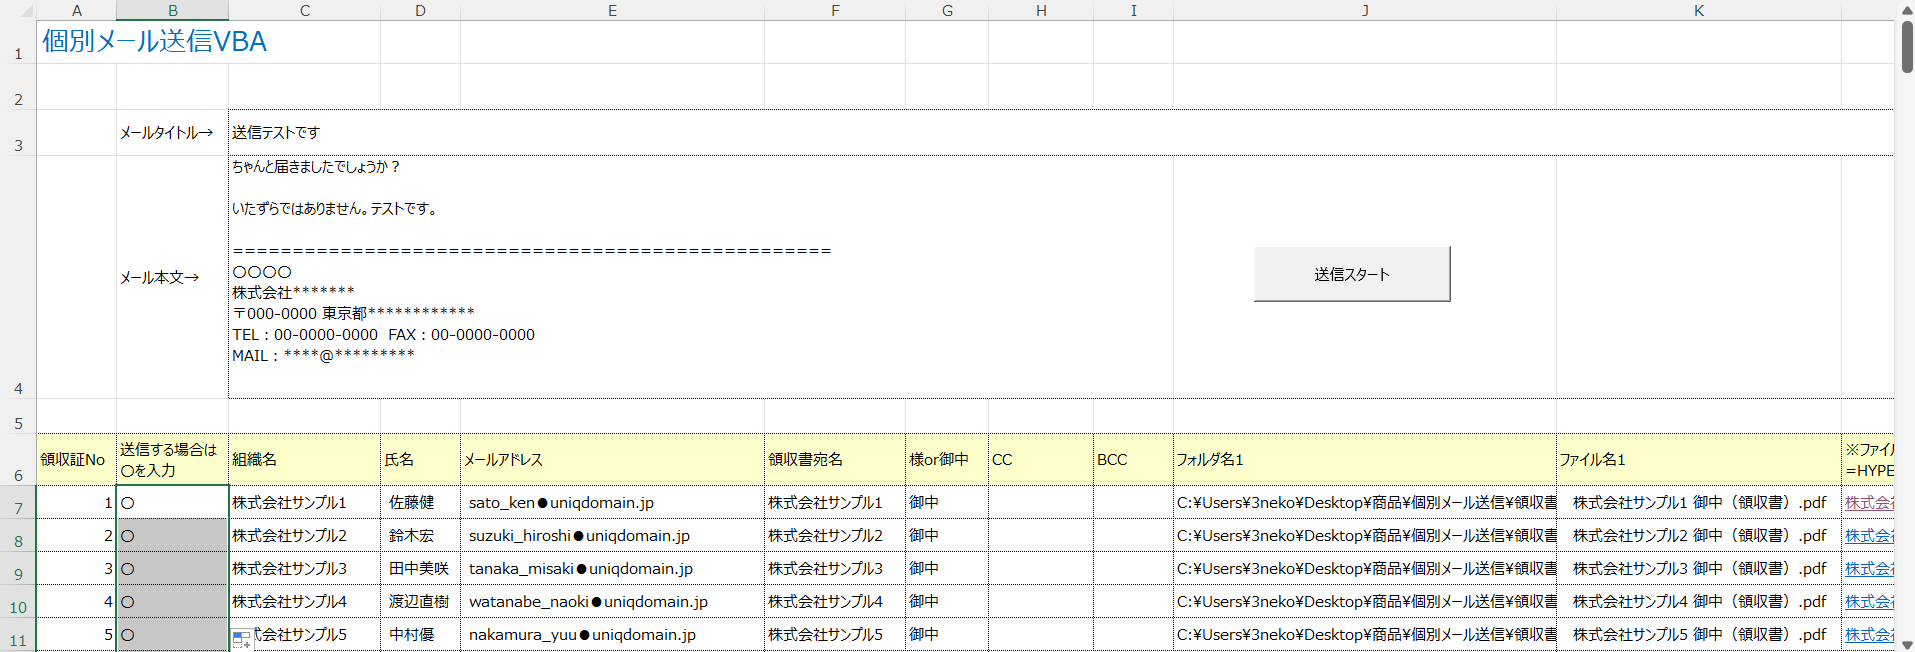Click the vertical scrollbar thumb

(1906, 46)
